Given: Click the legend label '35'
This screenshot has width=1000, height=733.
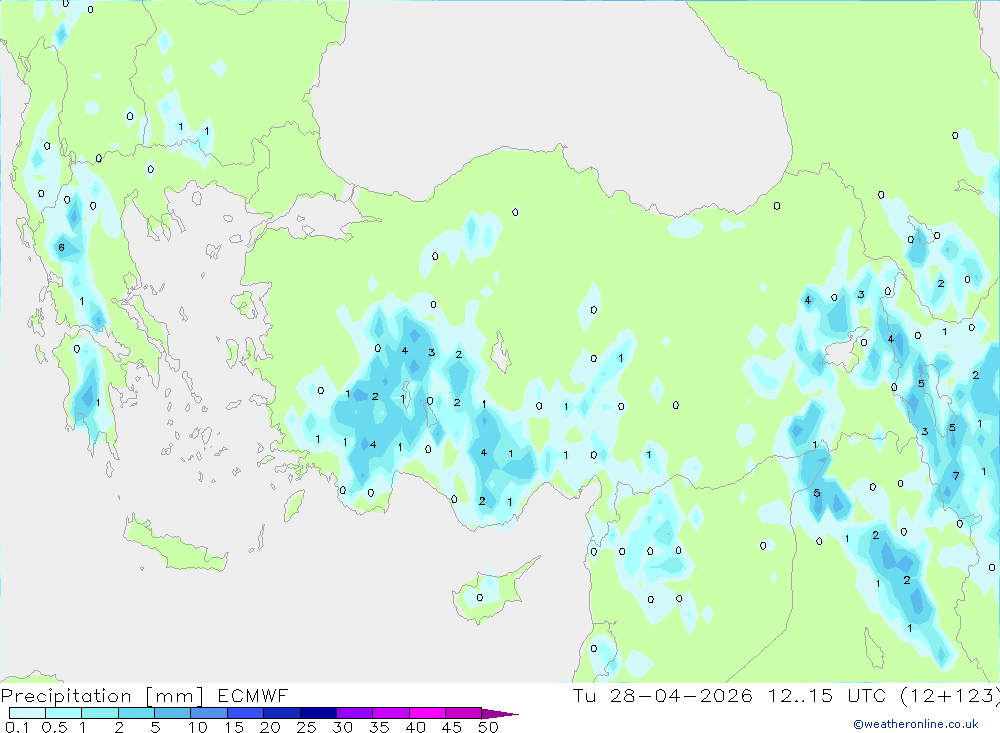Looking at the screenshot, I should [379, 727].
